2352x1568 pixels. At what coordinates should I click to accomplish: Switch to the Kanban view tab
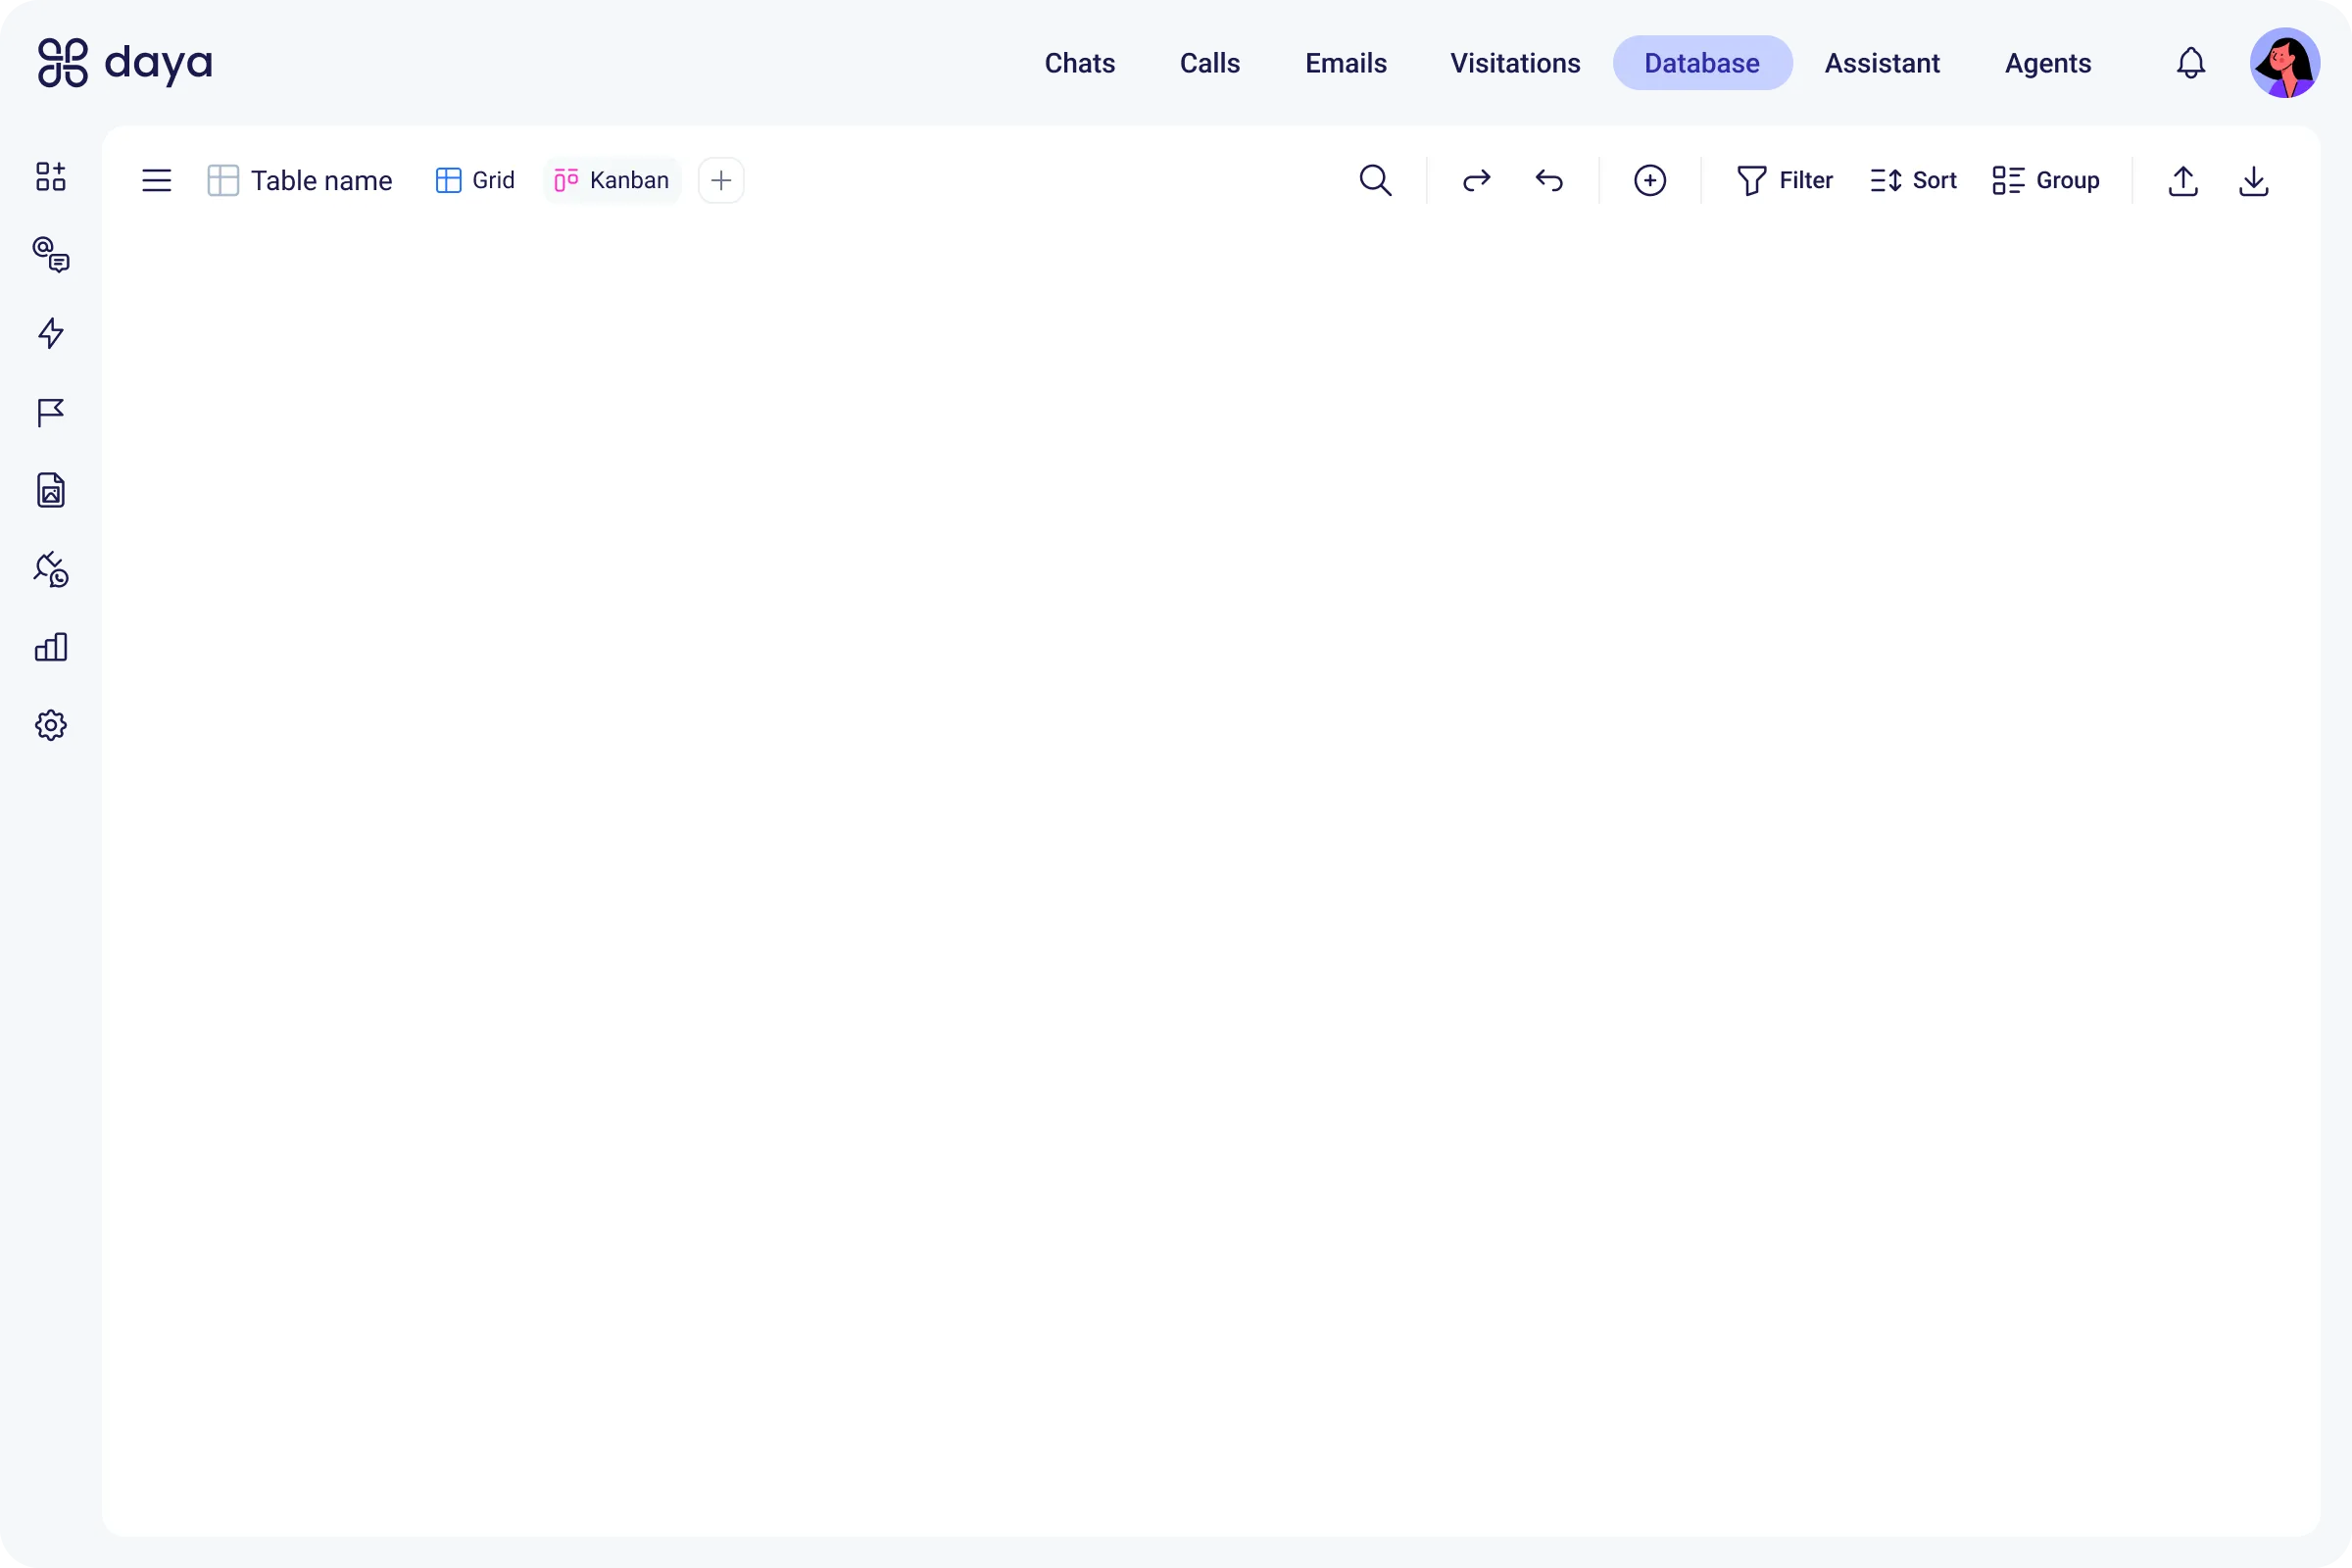coord(612,181)
